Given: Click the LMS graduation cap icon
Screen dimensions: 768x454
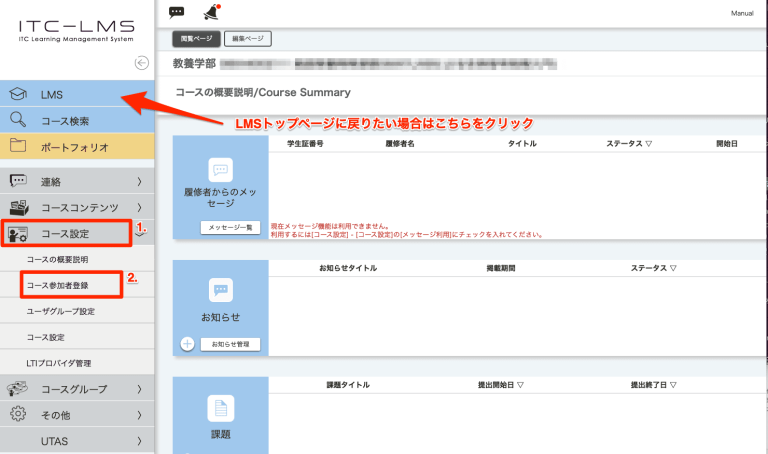Looking at the screenshot, I should pos(18,94).
